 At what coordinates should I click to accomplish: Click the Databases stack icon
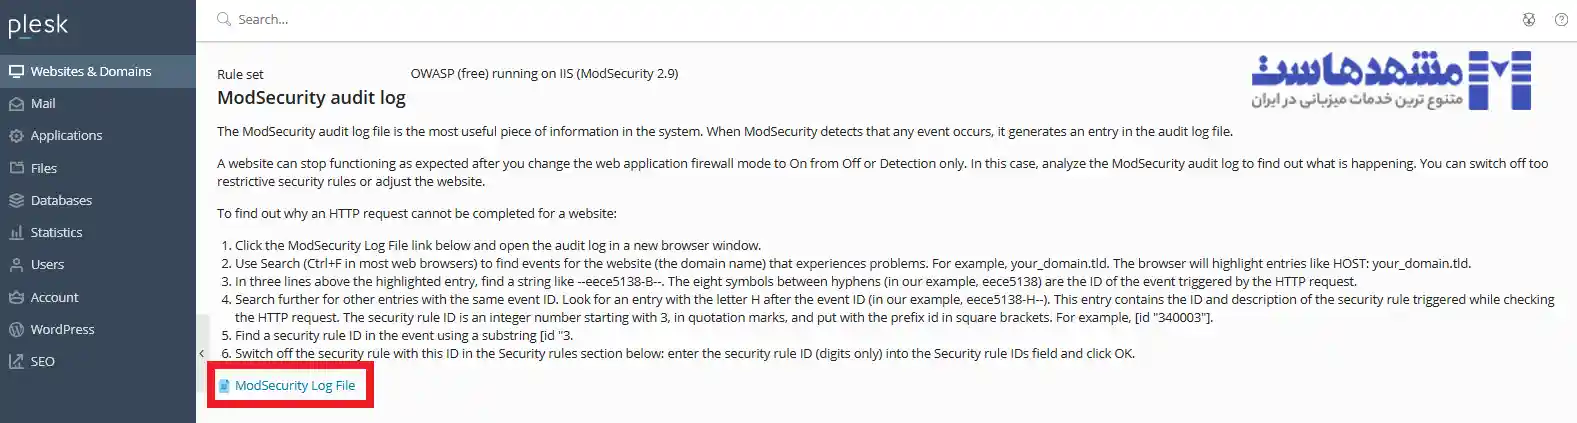click(x=16, y=201)
